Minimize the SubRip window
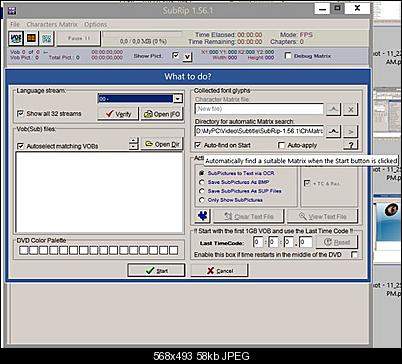The image size is (402, 364). click(x=322, y=8)
